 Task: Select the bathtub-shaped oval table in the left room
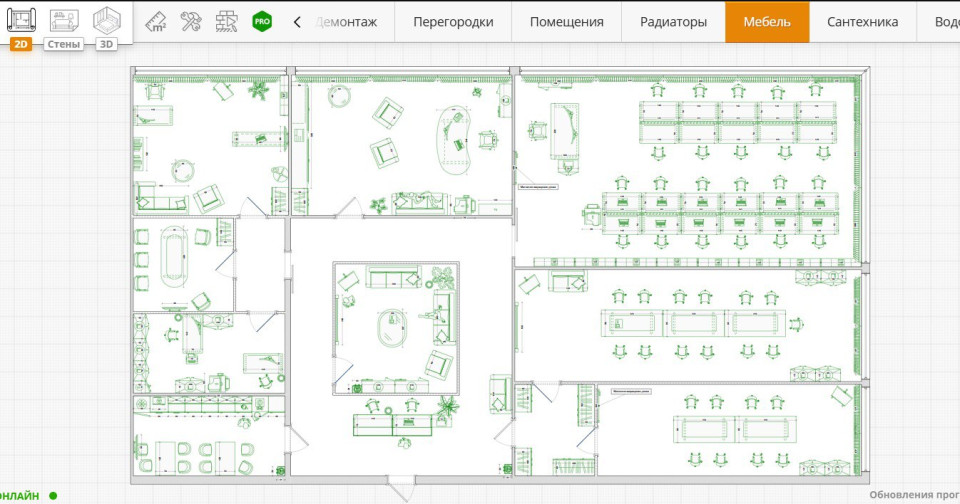click(x=174, y=257)
